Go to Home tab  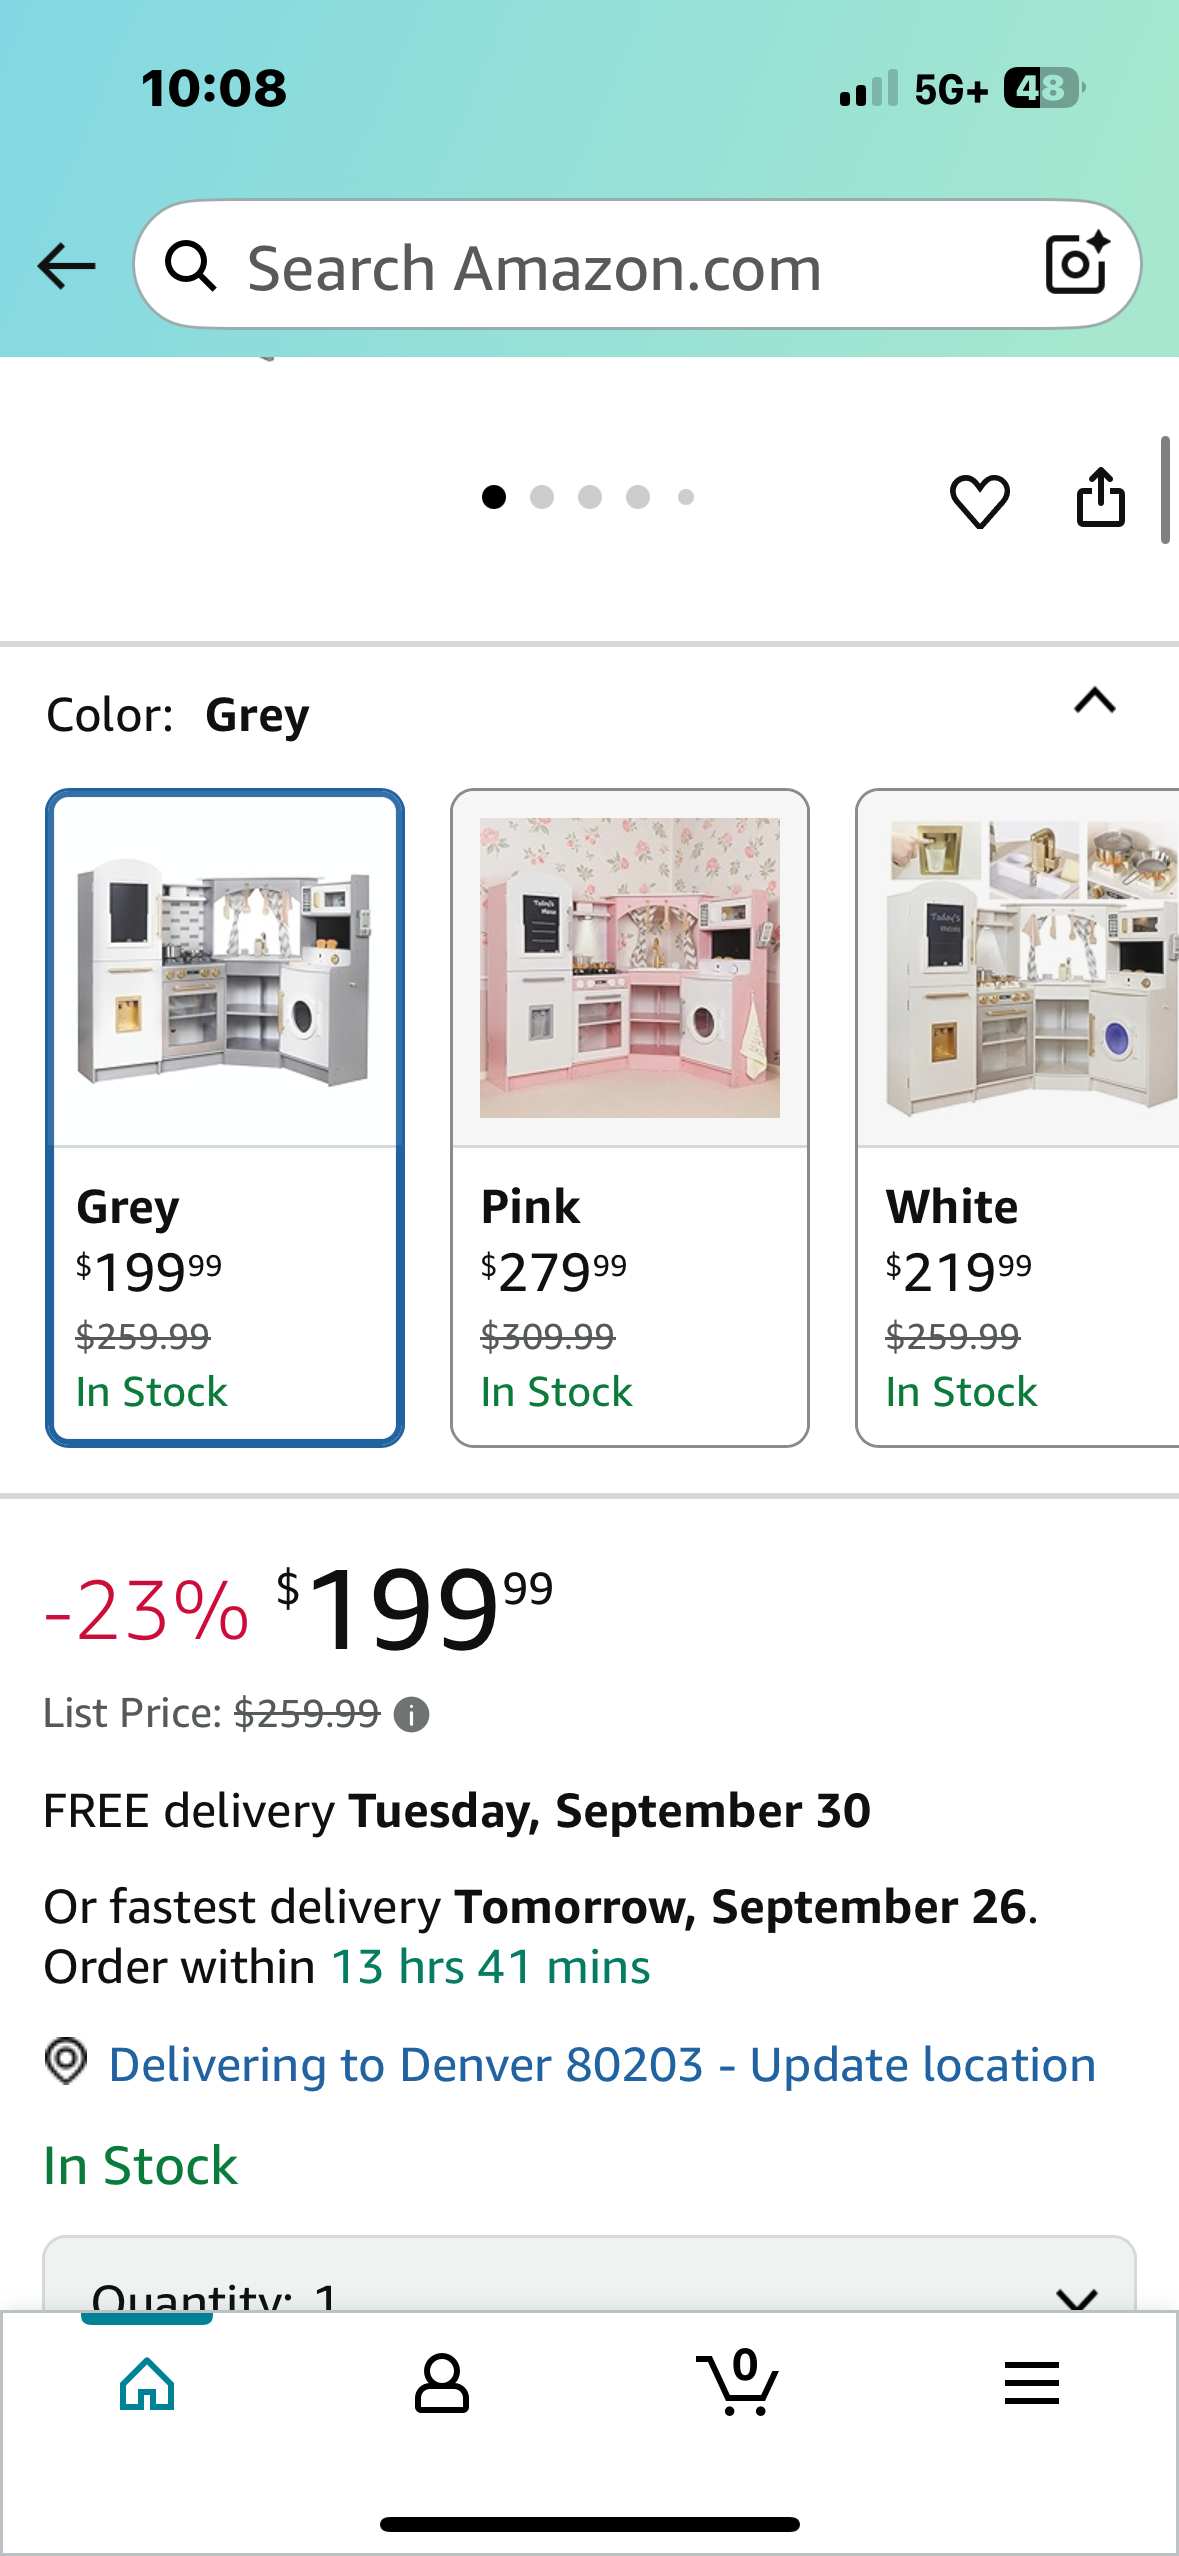(x=147, y=2384)
